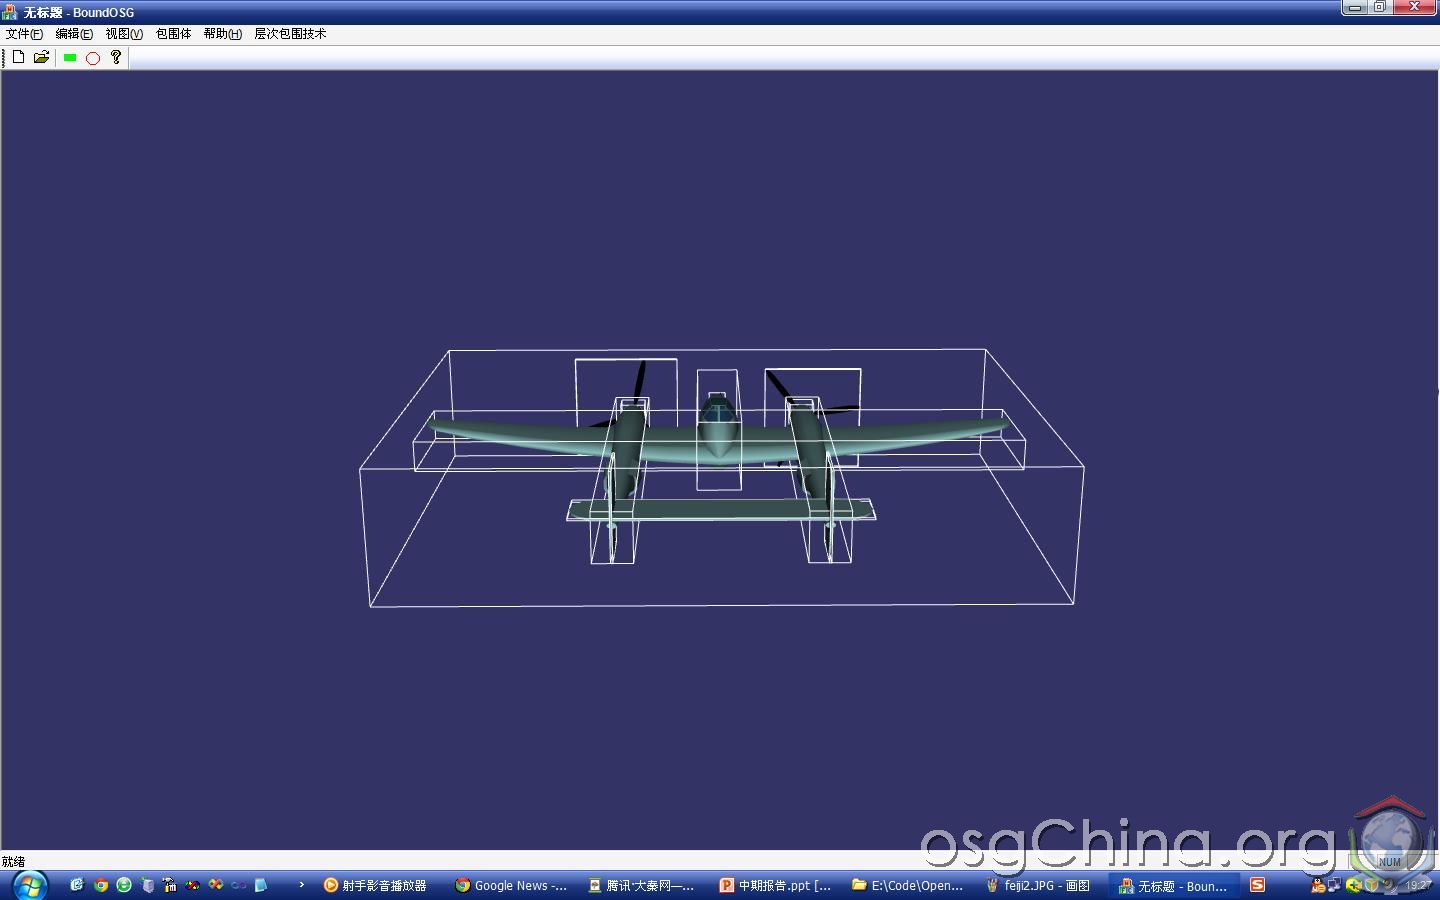Minimize the BoundOSG window
The width and height of the screenshot is (1440, 900).
[1355, 7]
